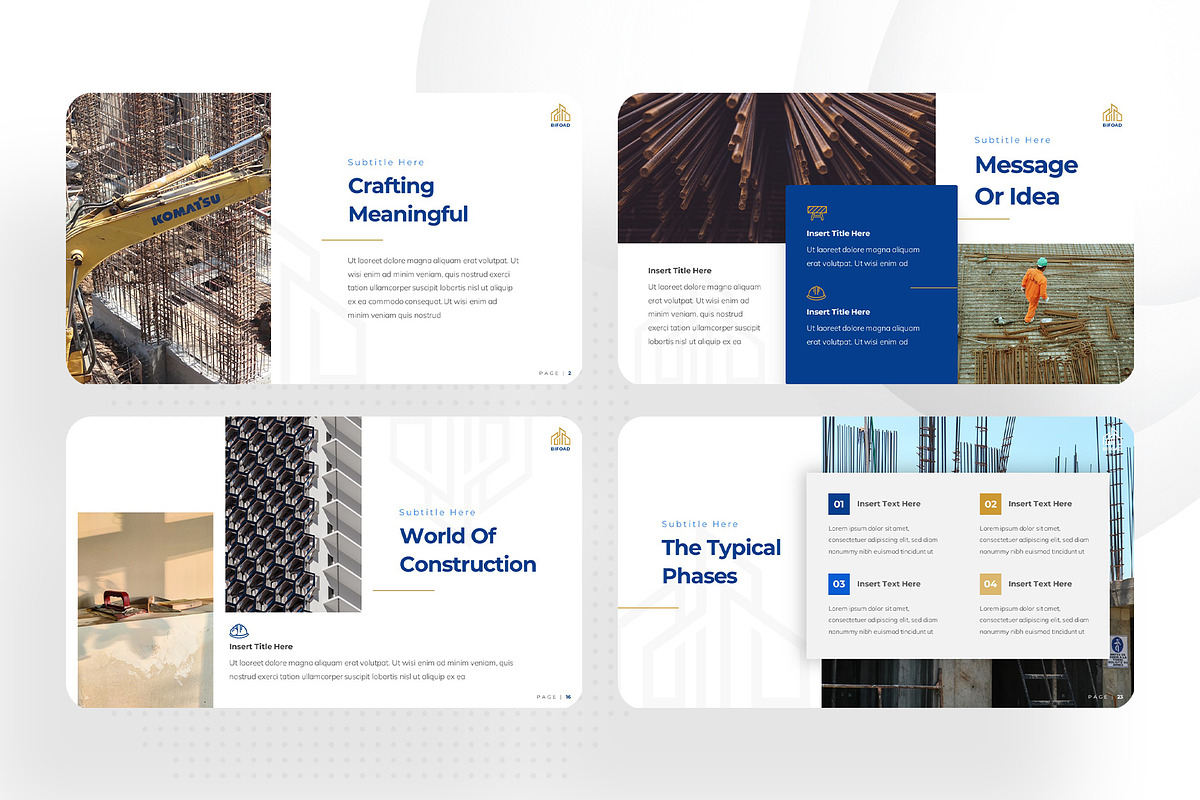Click the gold 02 number badge
1200x800 pixels.
click(990, 504)
